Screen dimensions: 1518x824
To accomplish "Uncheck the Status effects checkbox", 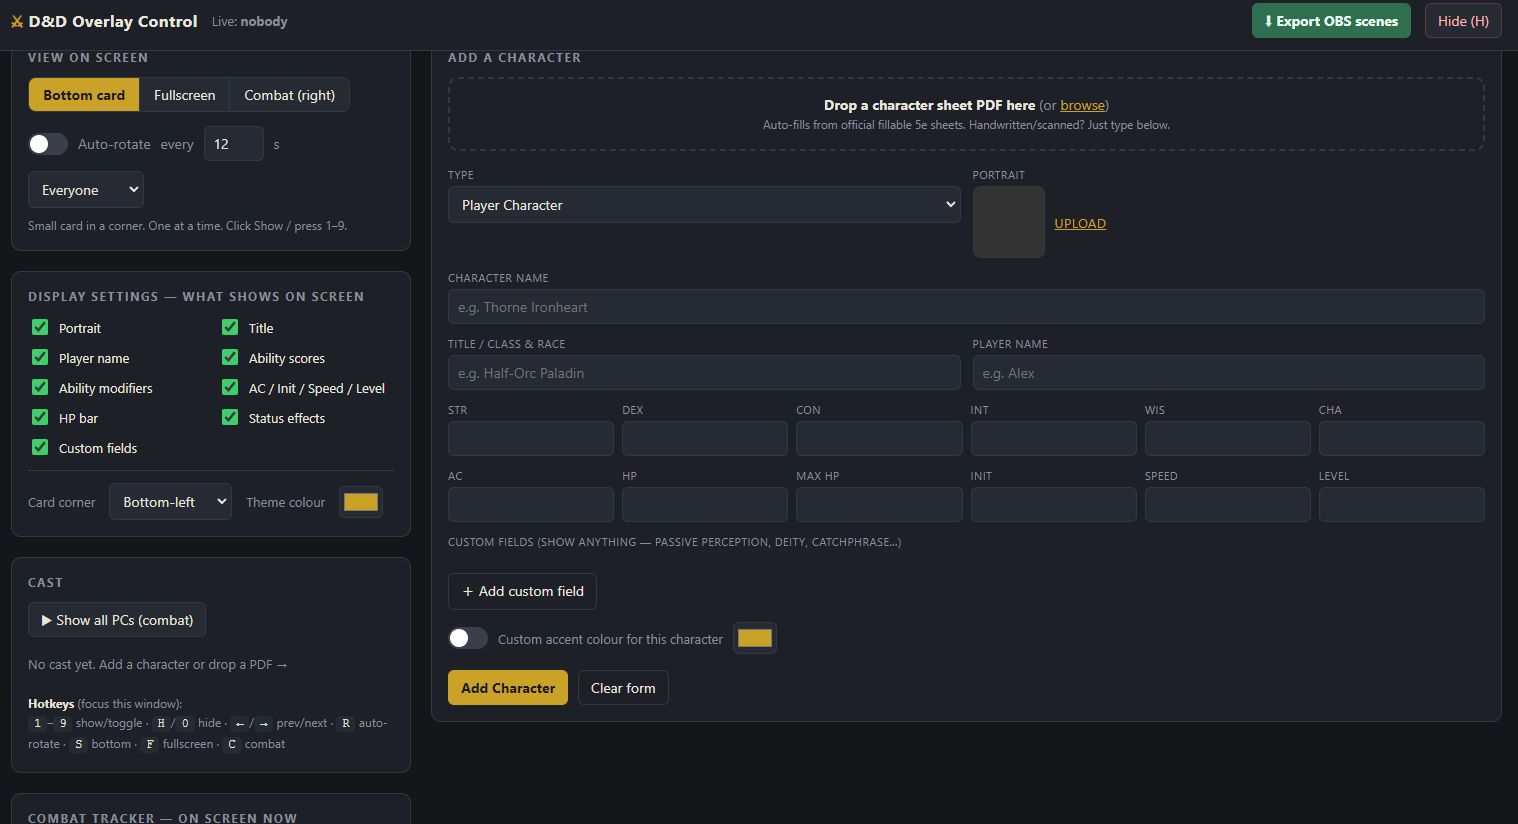I will click(230, 417).
